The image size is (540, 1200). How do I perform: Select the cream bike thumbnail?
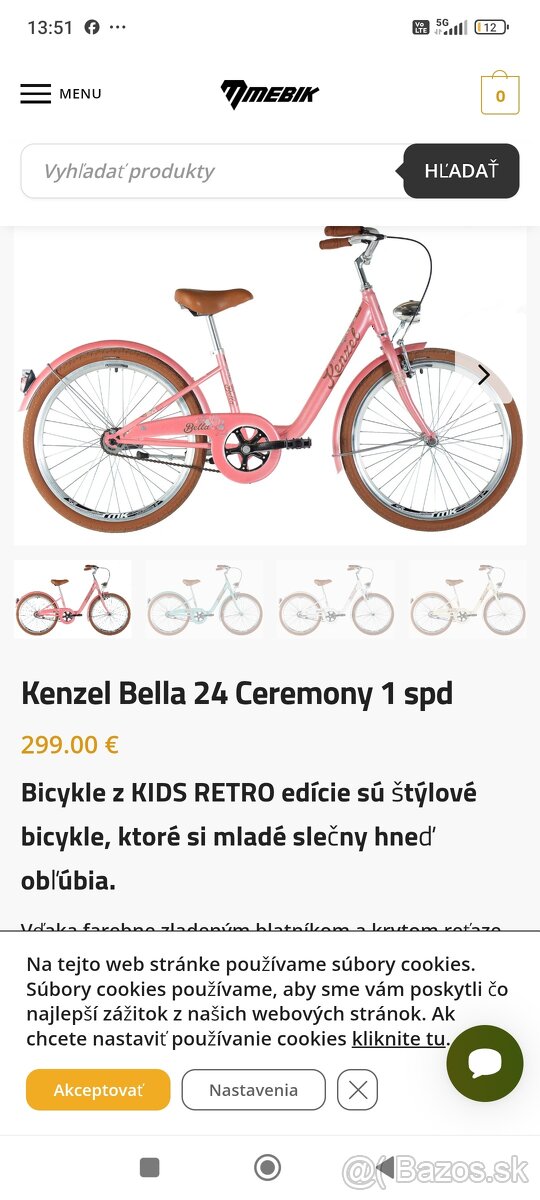[x=467, y=599]
